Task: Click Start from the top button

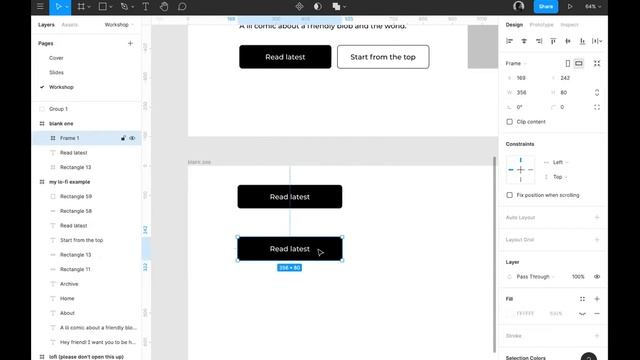Action: click(383, 57)
